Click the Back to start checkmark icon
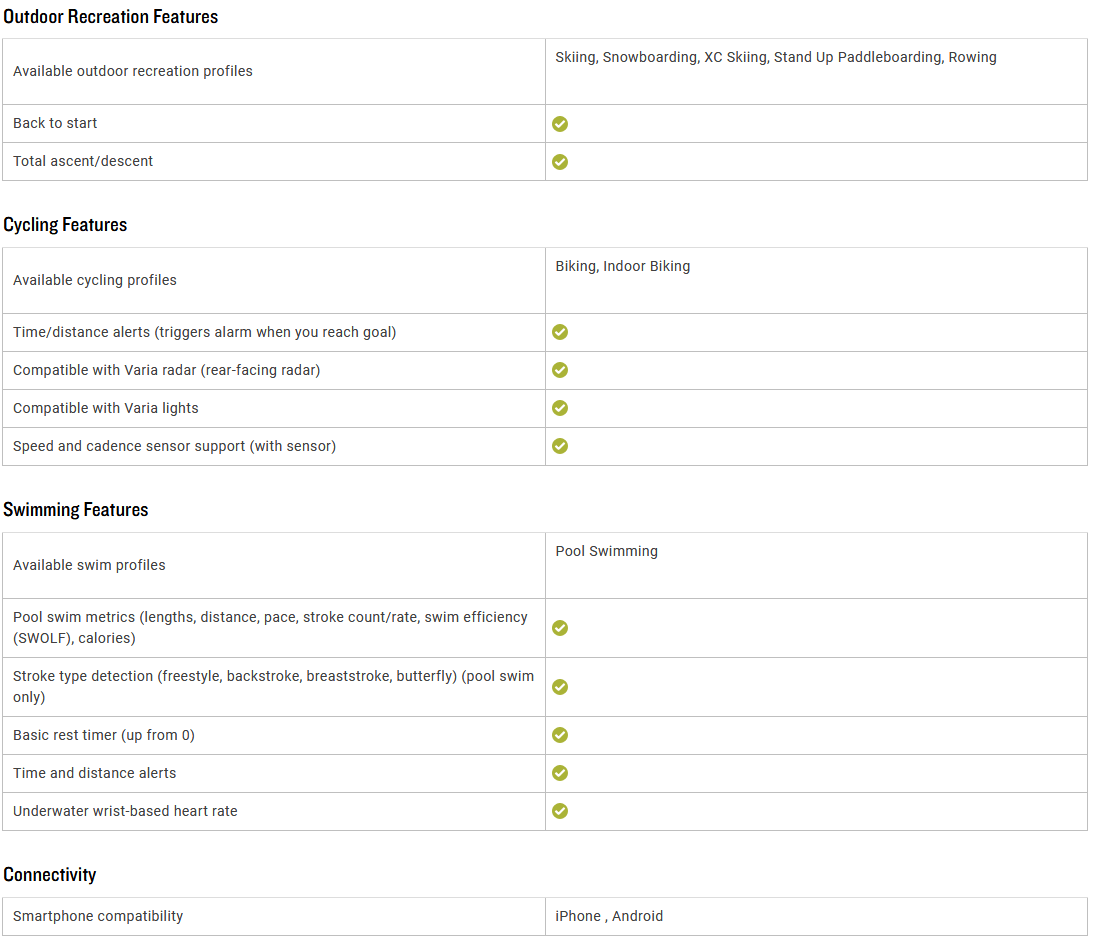 pos(560,124)
